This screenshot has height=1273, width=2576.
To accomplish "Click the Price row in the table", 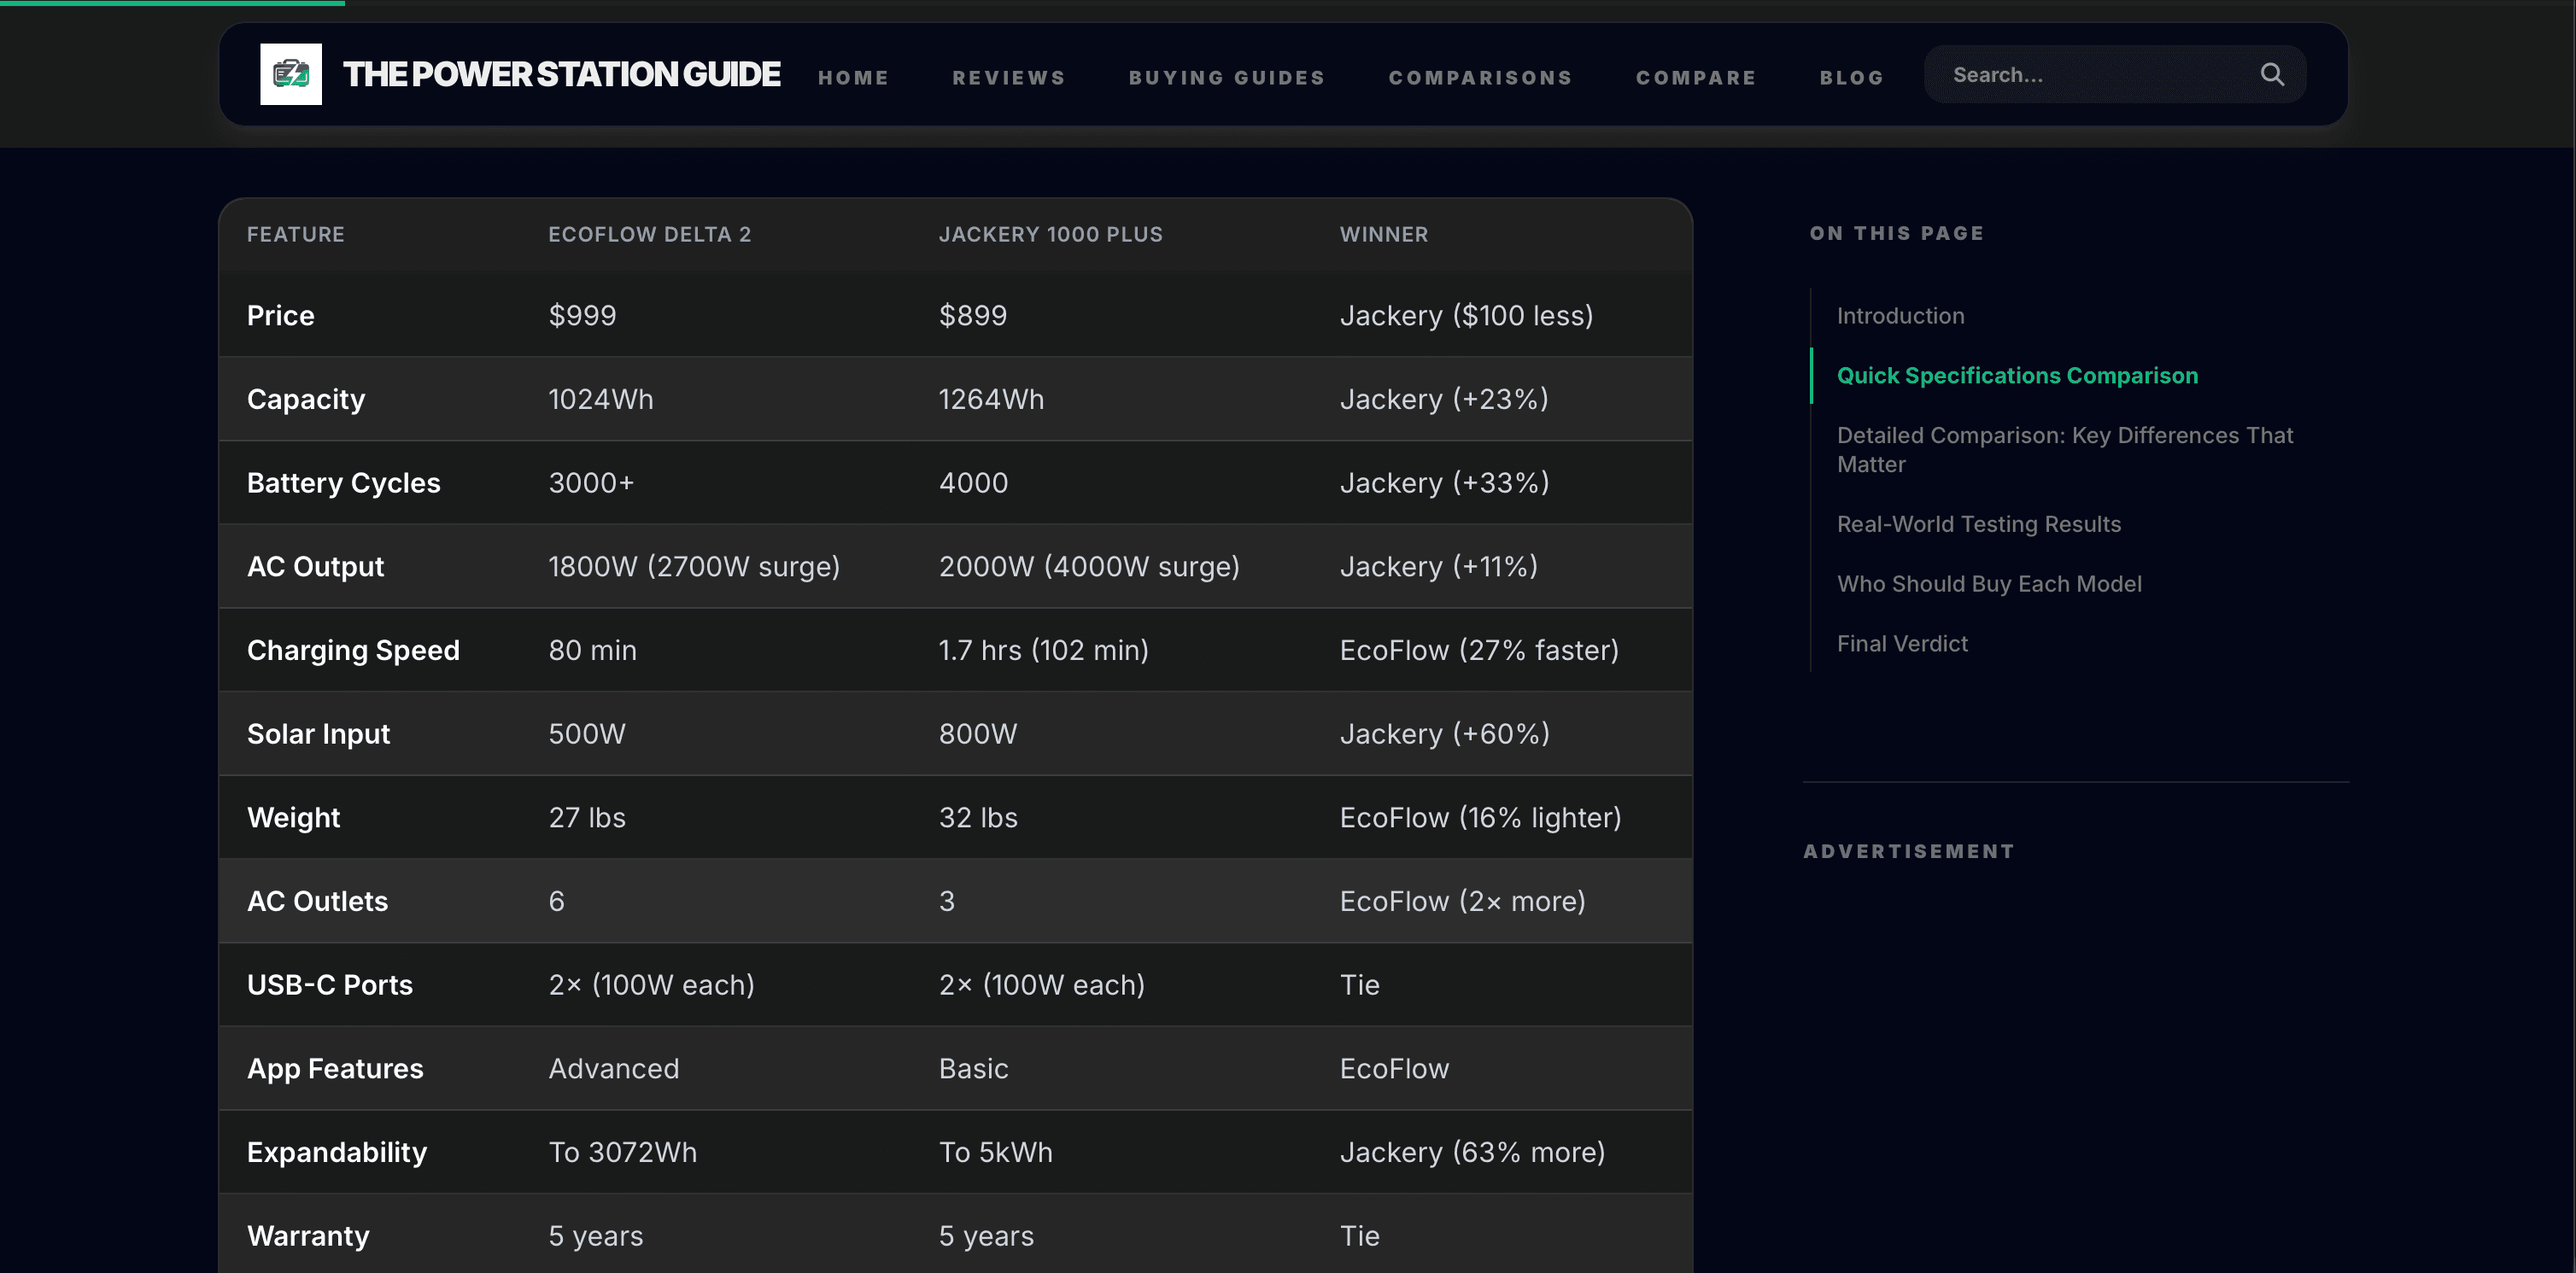I will coord(280,314).
